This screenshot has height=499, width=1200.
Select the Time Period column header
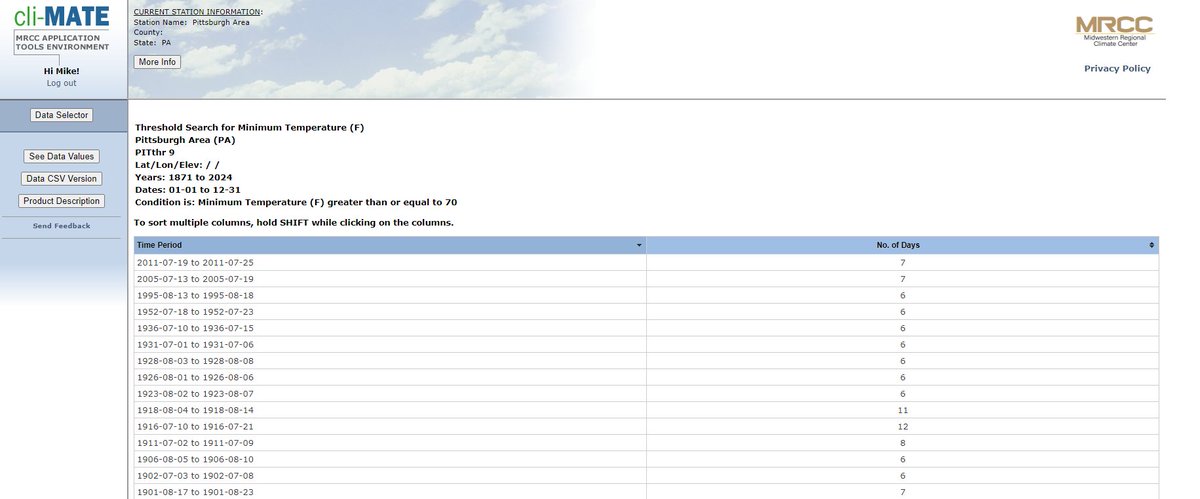pyautogui.click(x=390, y=245)
